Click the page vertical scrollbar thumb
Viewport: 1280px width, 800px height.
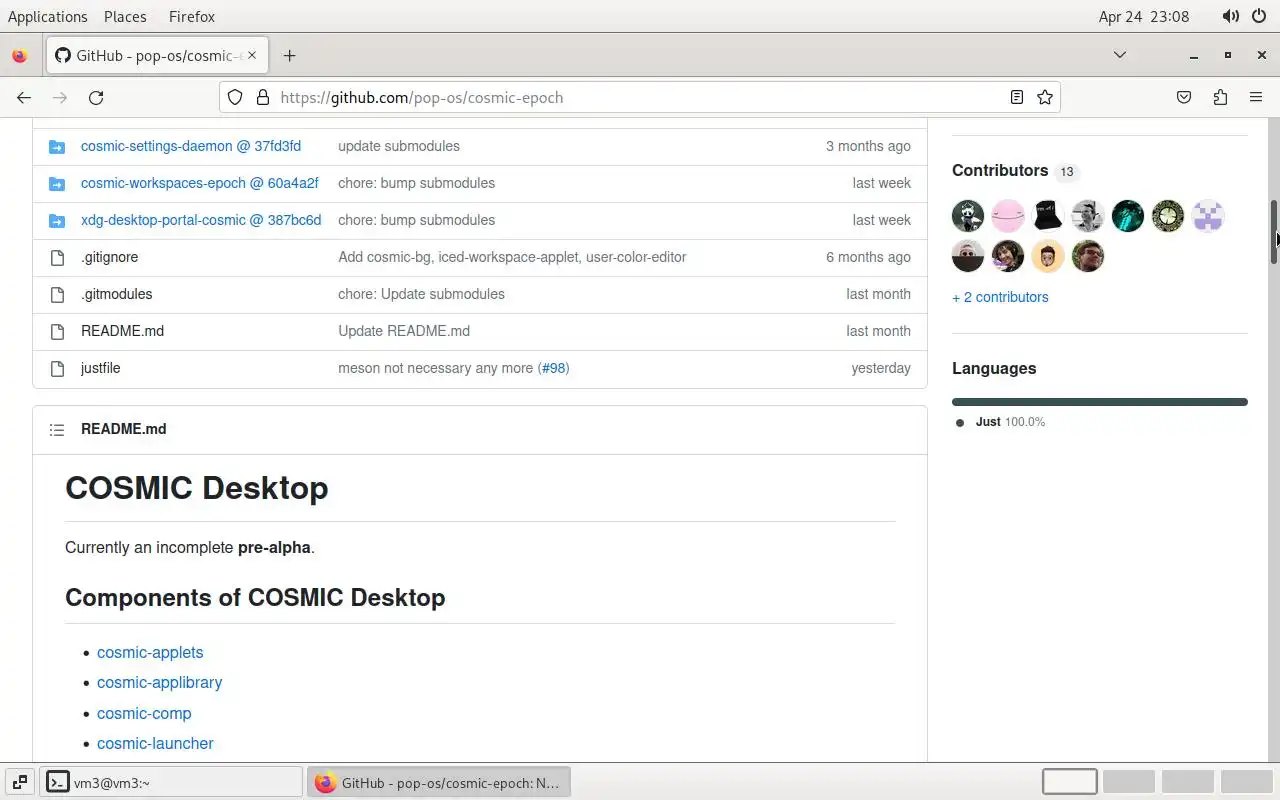point(1274,232)
